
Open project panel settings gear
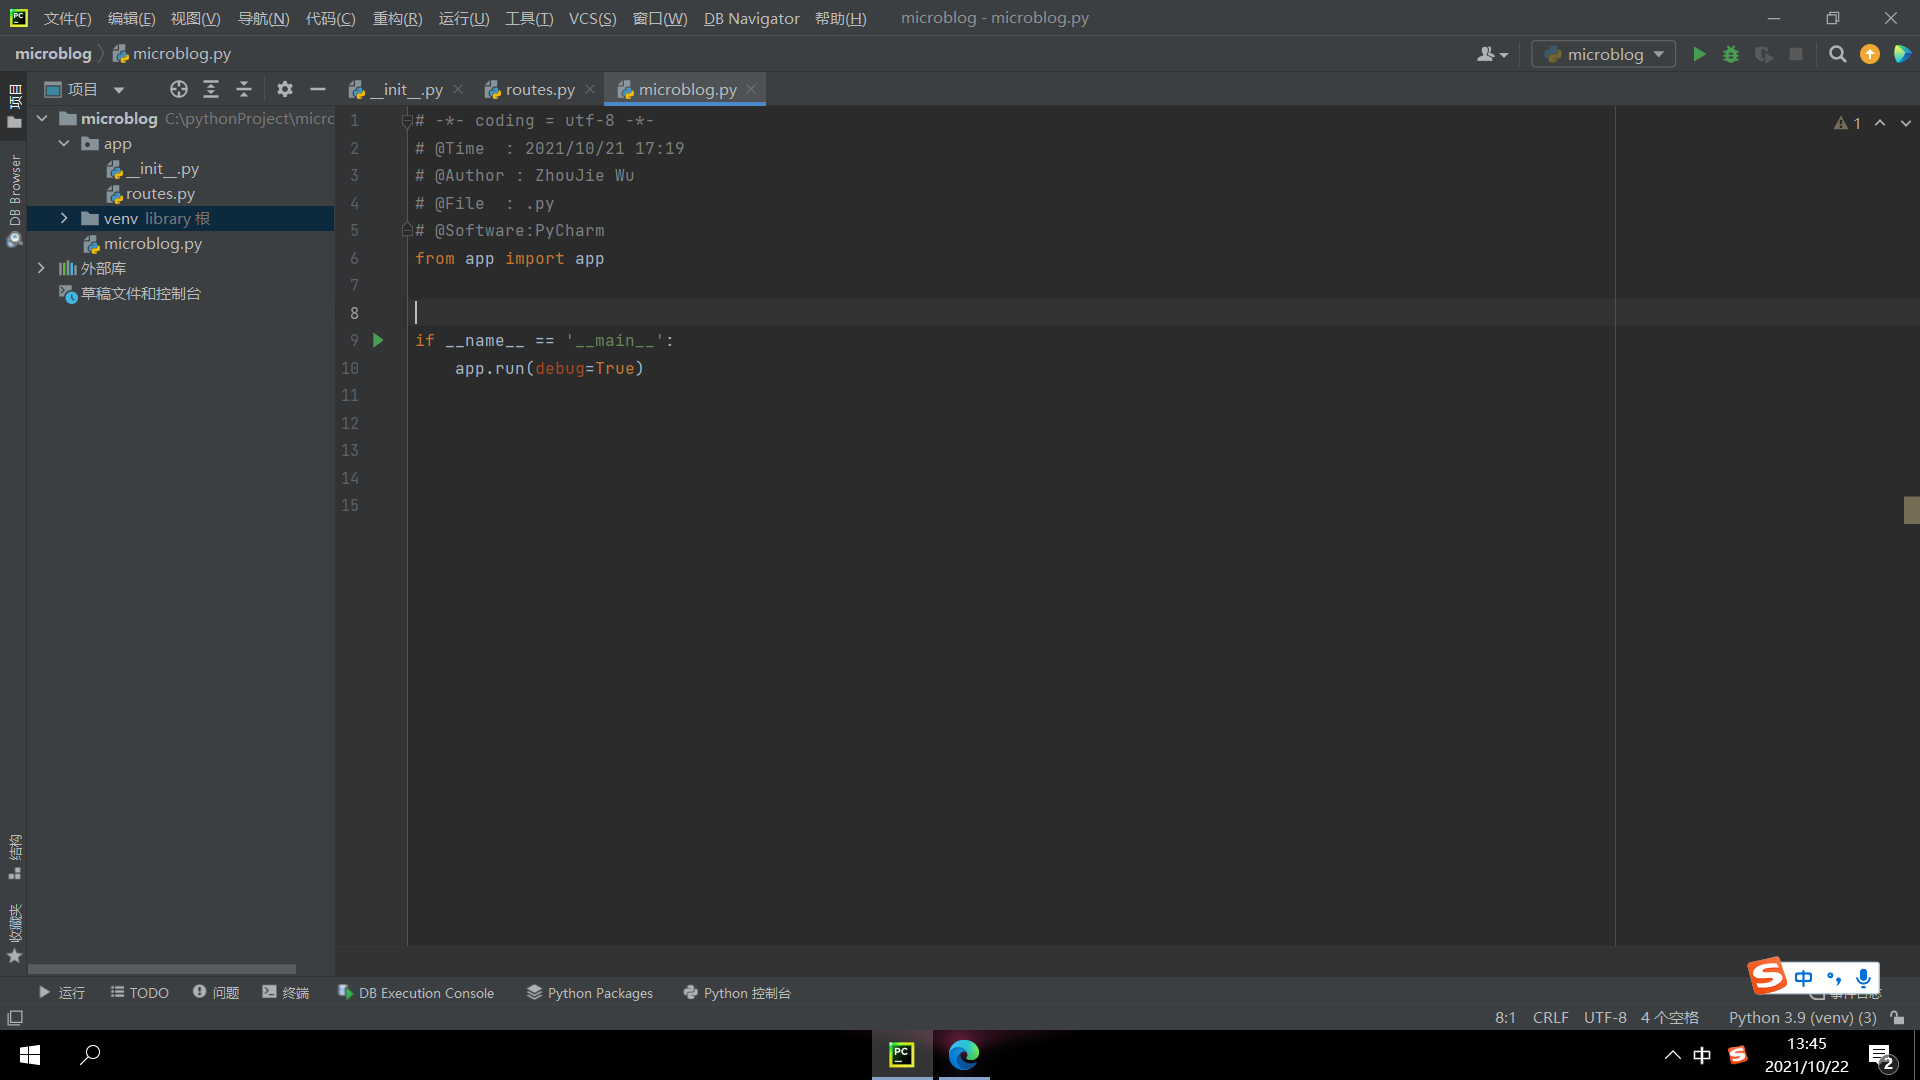(x=285, y=90)
